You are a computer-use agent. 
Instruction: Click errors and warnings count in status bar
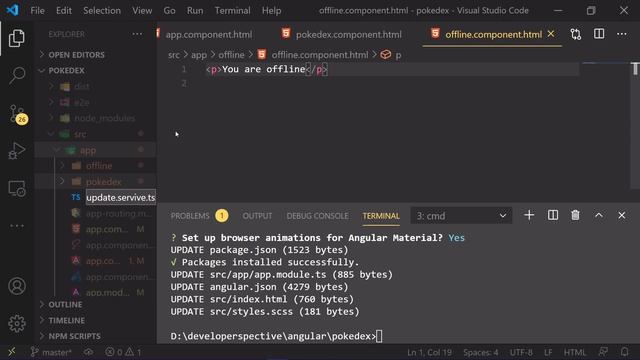pos(123,352)
